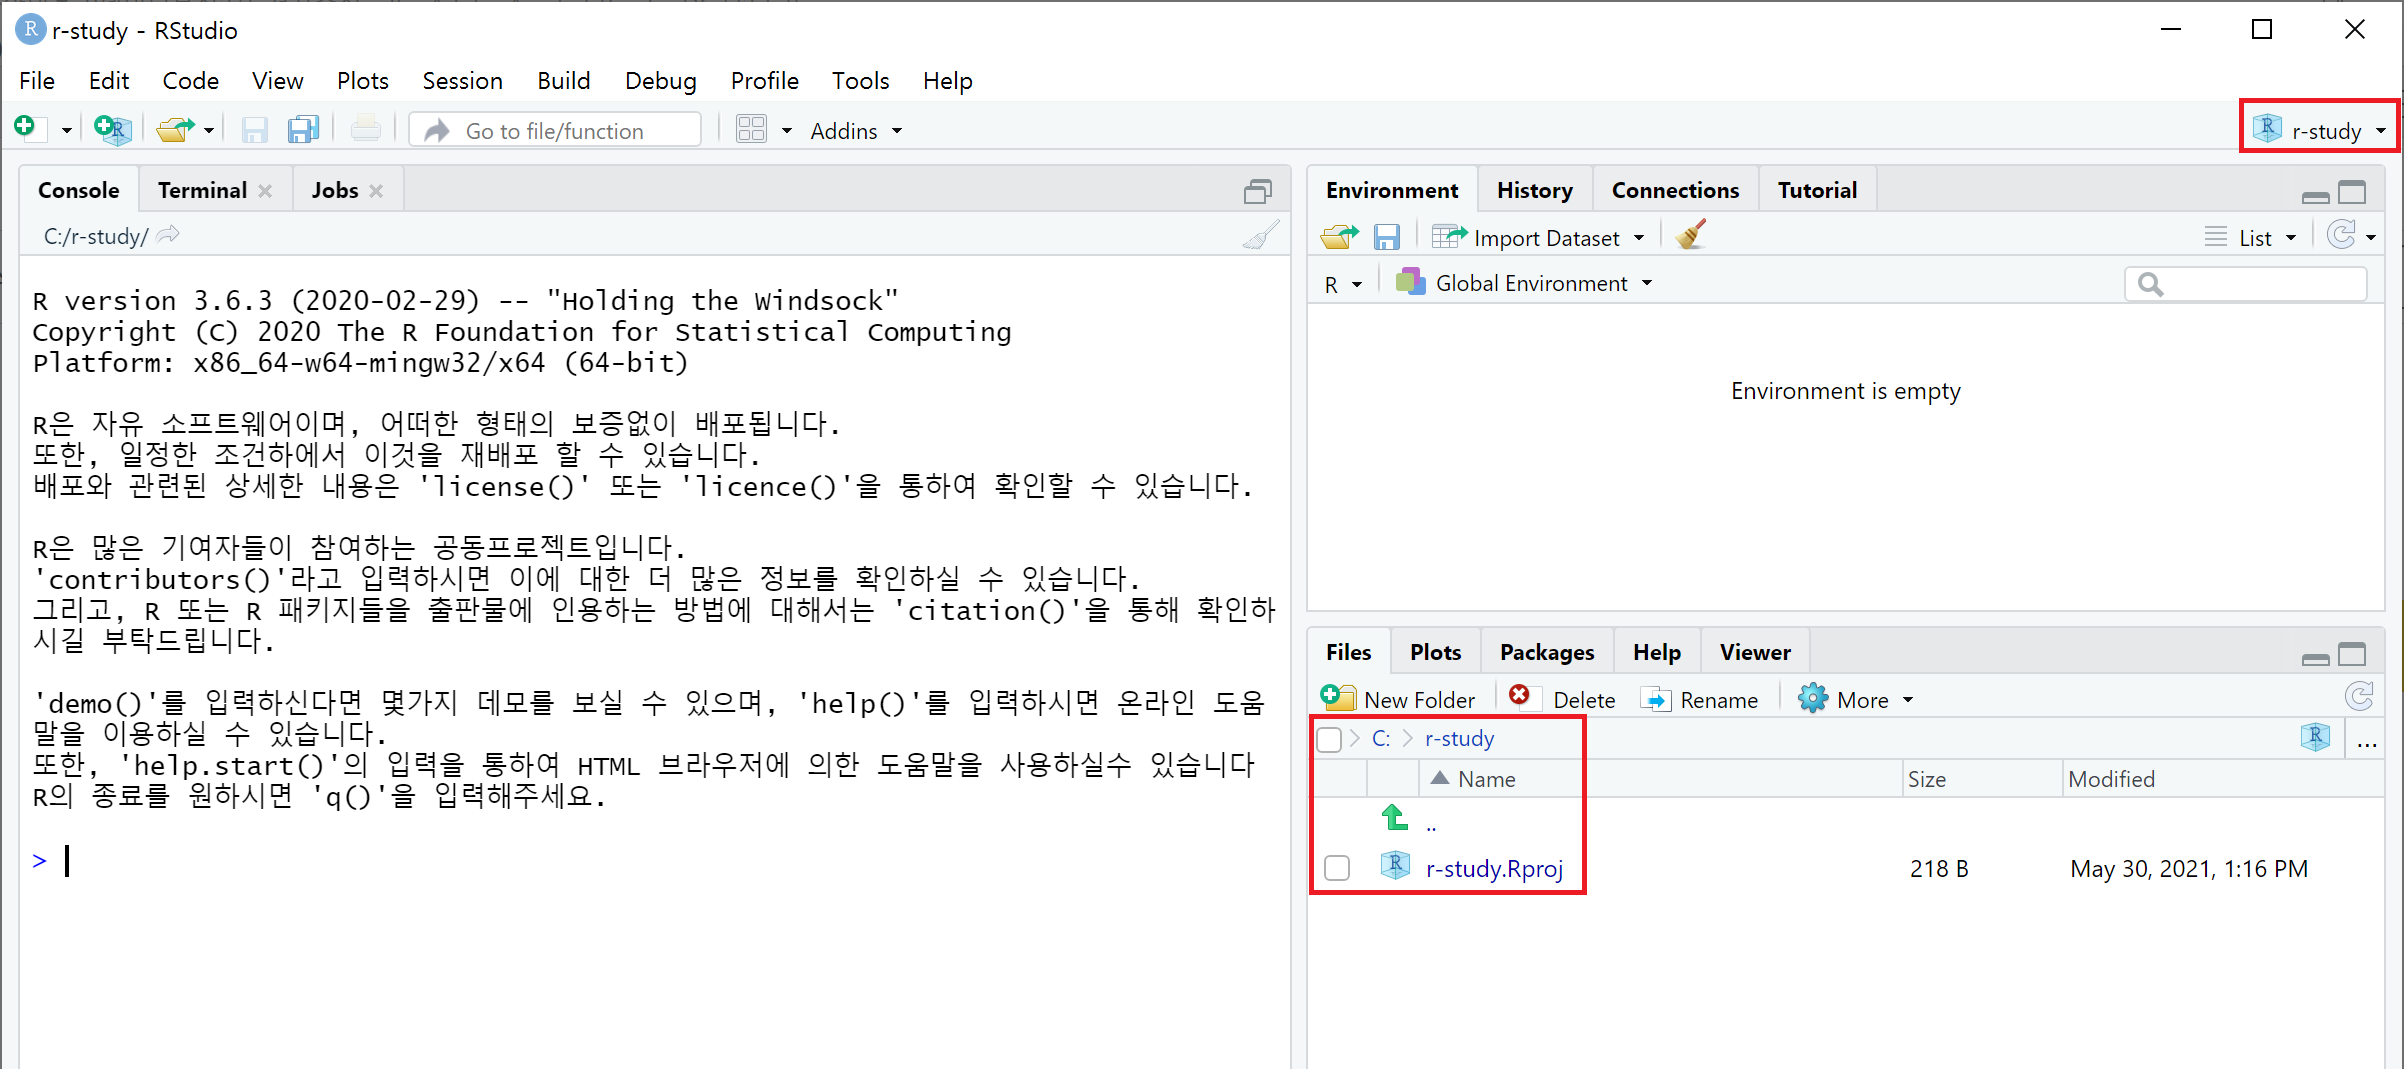This screenshot has height=1069, width=2404.
Task: Click the clear environment broom icon
Action: 1690,235
